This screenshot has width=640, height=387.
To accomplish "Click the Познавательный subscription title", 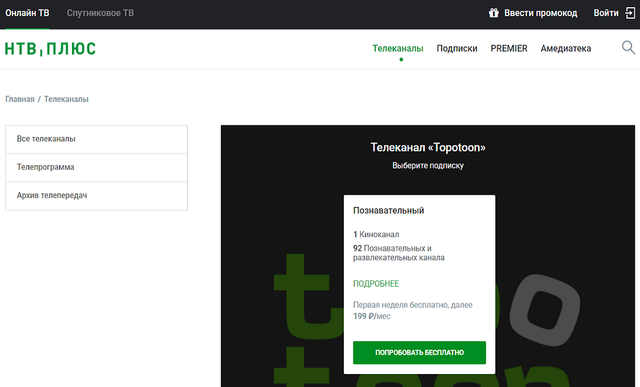I will (389, 211).
